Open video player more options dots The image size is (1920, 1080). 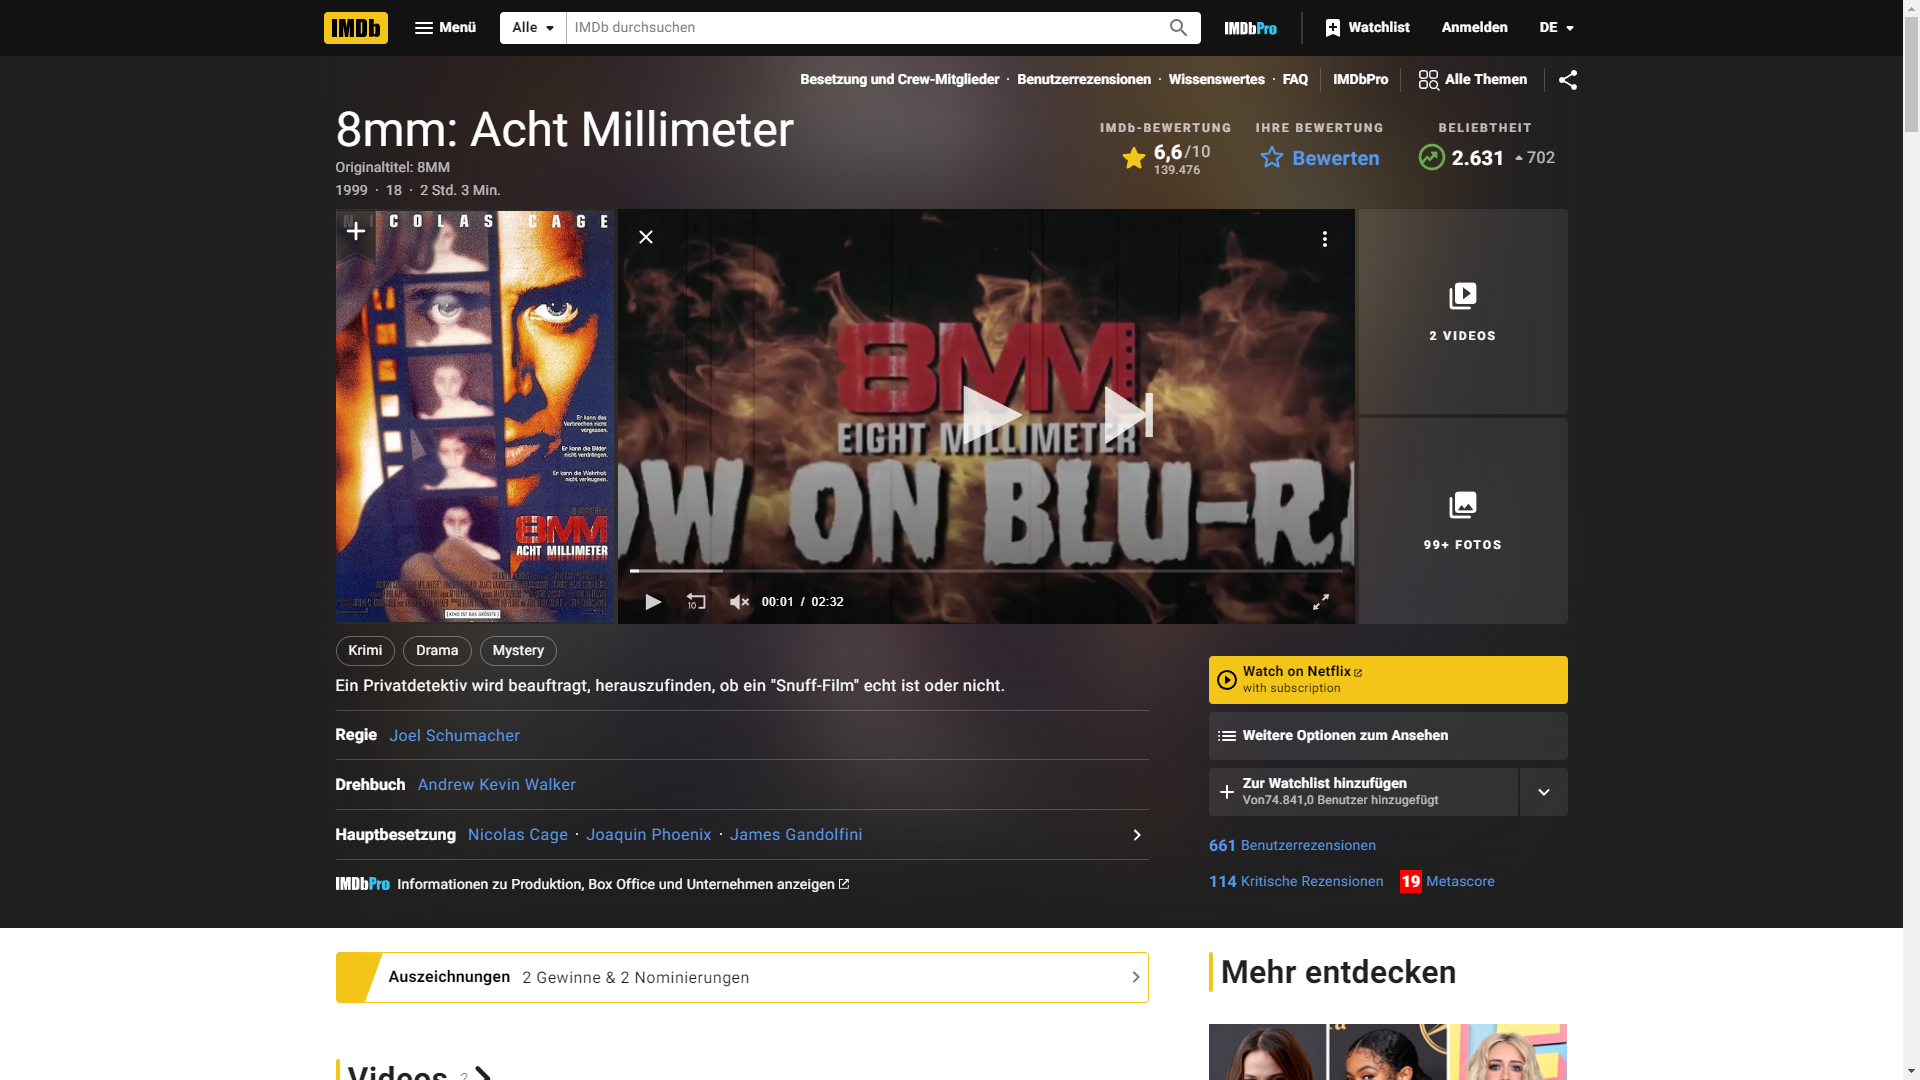coord(1324,239)
